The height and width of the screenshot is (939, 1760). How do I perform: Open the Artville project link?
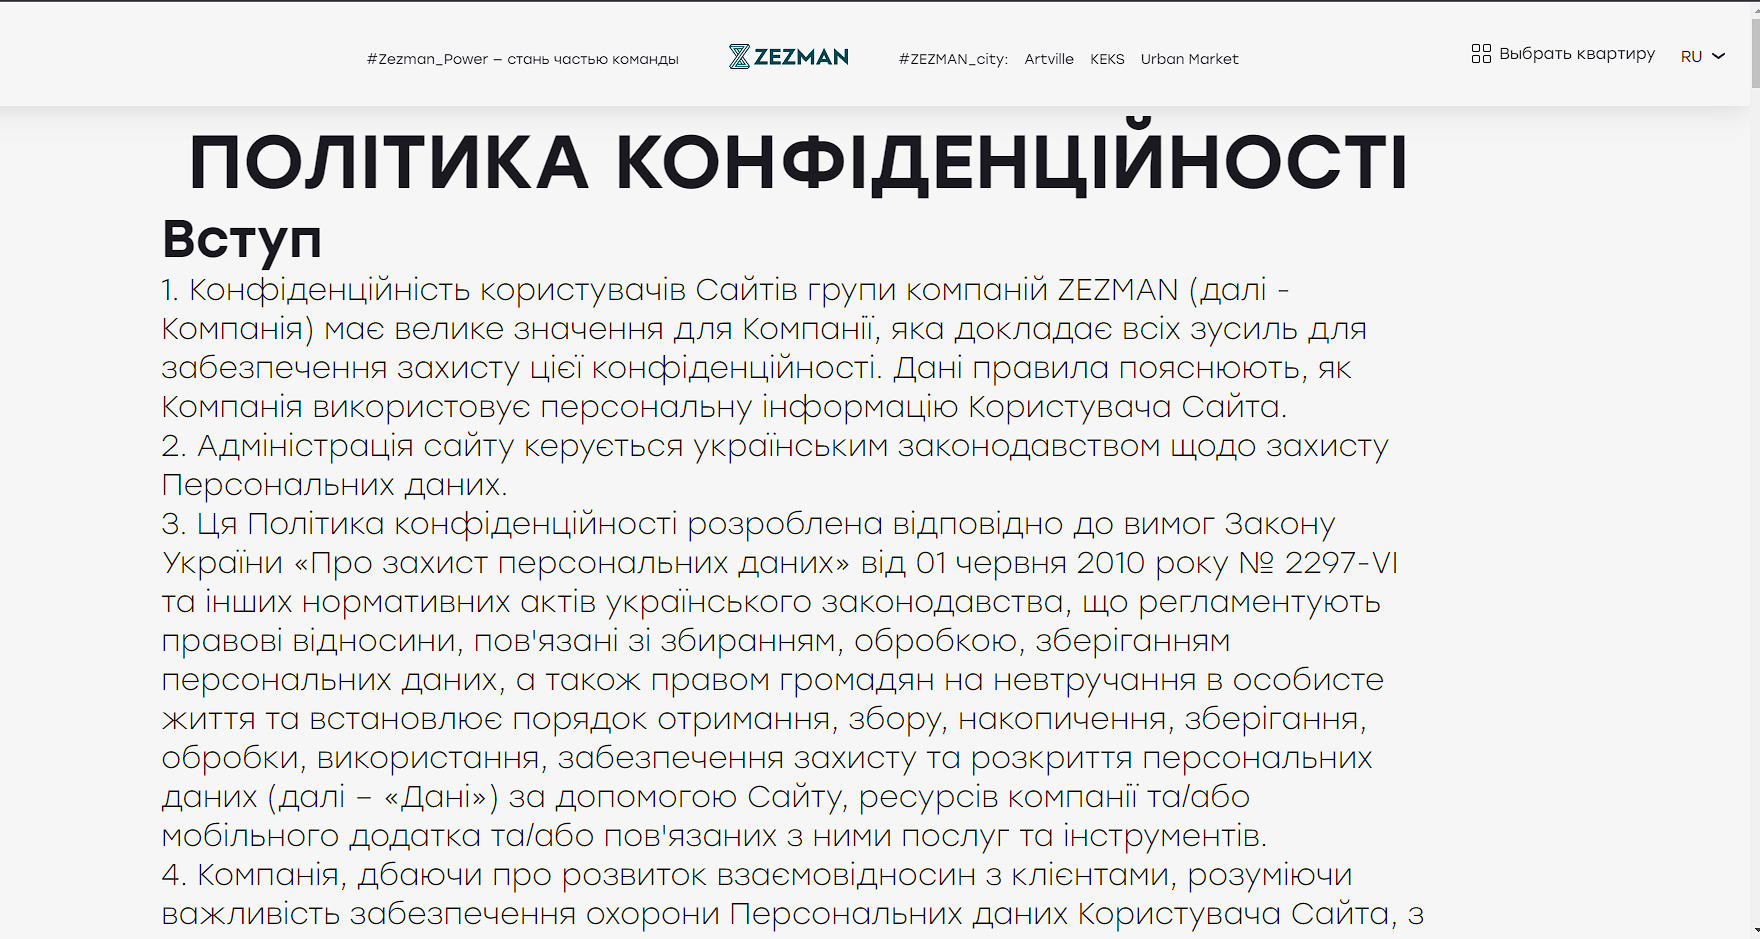coord(1049,59)
